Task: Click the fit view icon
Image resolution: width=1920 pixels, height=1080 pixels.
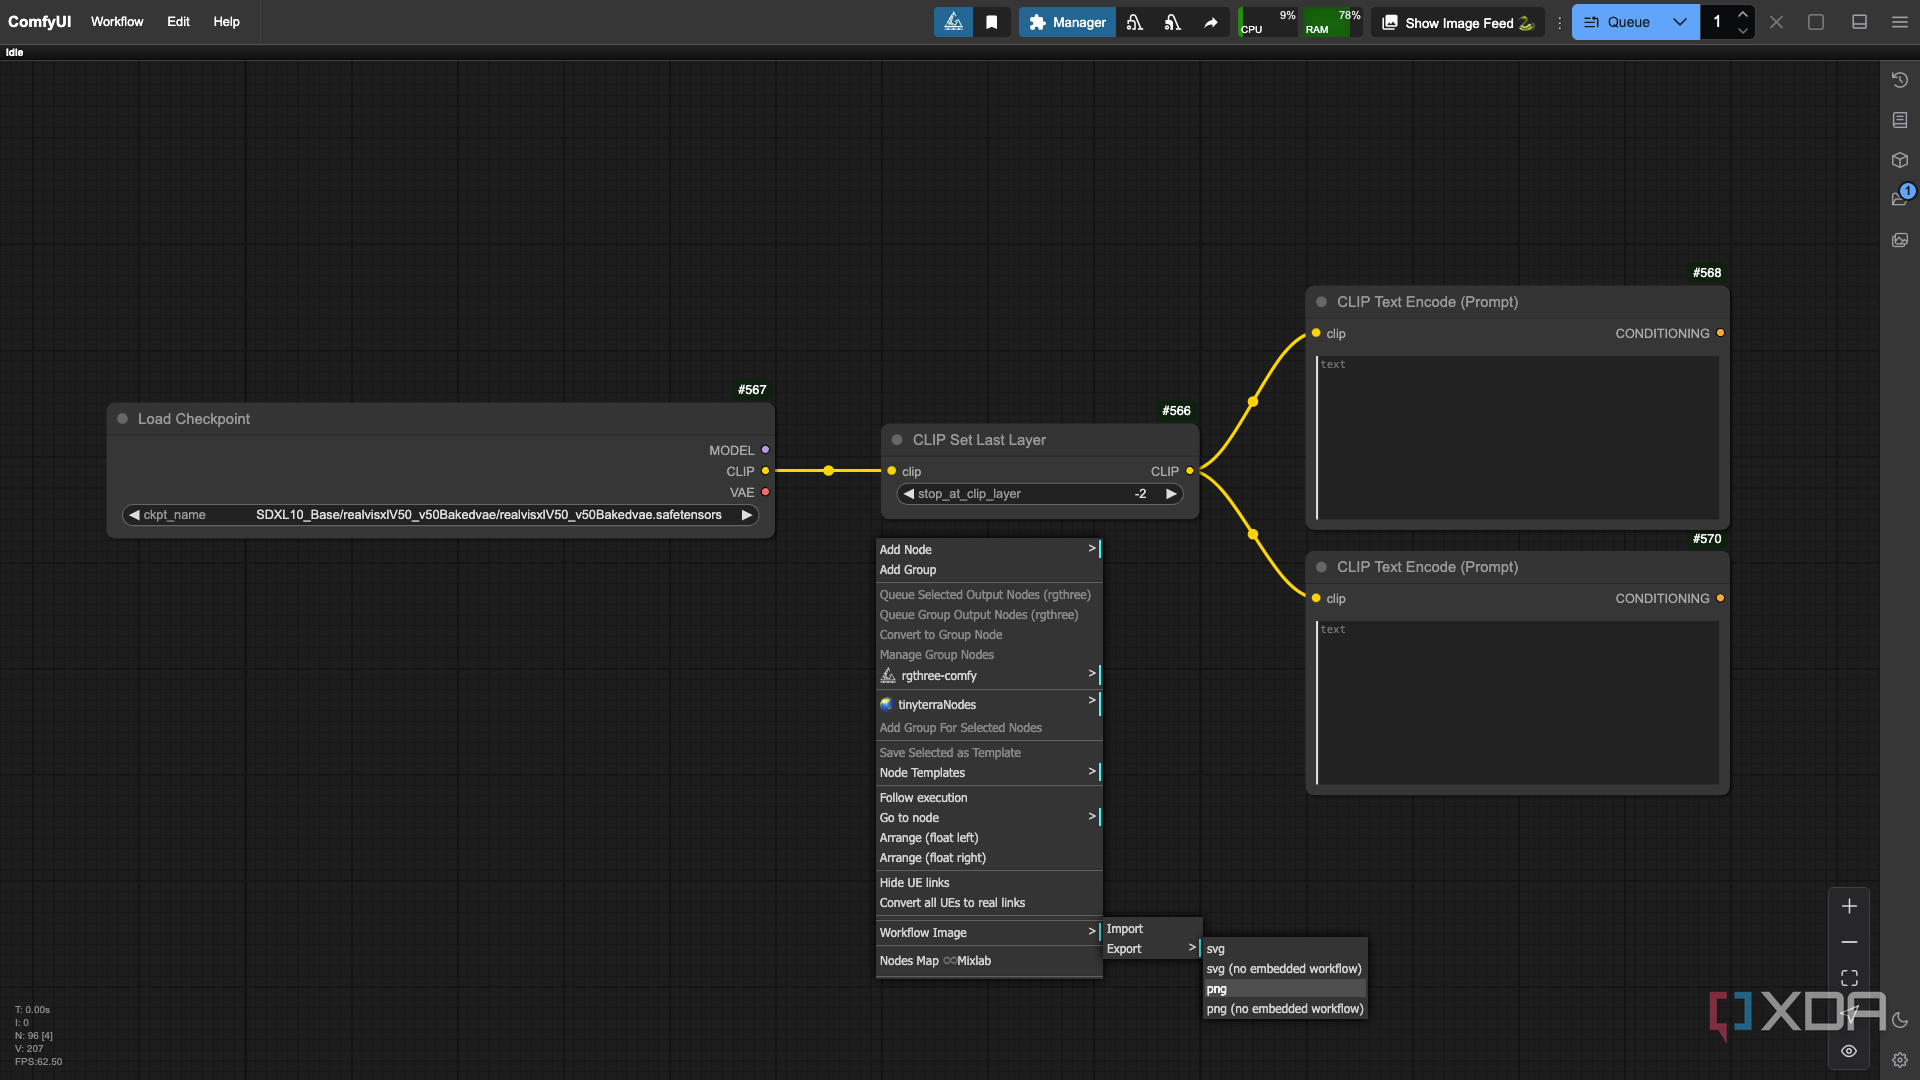Action: (1849, 977)
